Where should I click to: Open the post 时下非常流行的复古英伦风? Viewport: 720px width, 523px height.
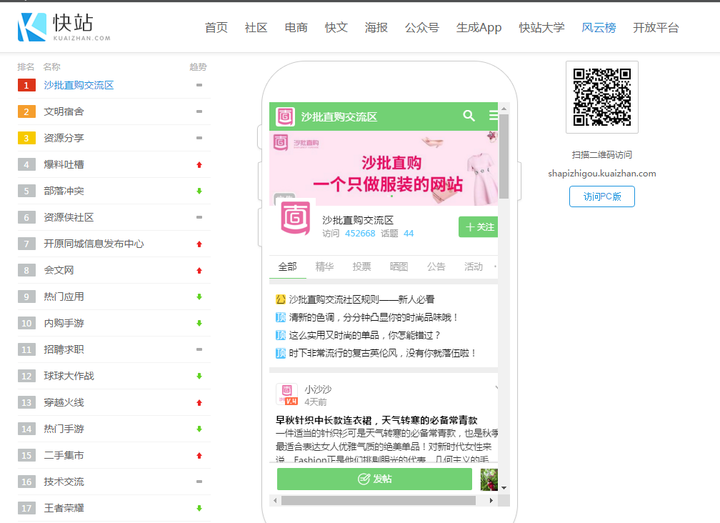pos(382,353)
